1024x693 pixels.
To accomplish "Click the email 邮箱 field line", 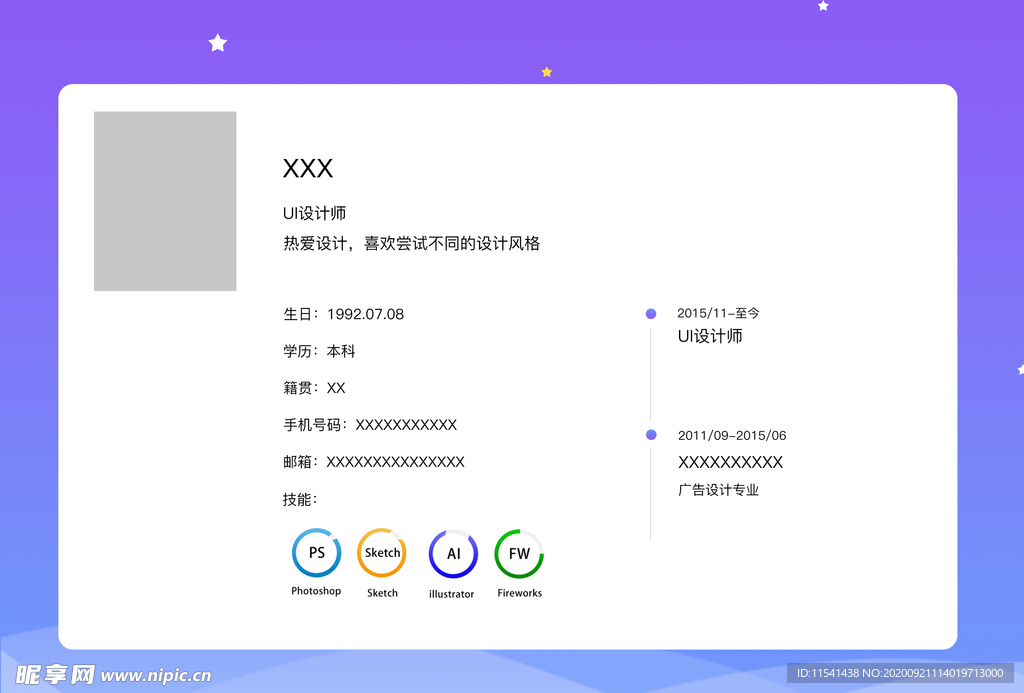I will pyautogui.click(x=374, y=462).
